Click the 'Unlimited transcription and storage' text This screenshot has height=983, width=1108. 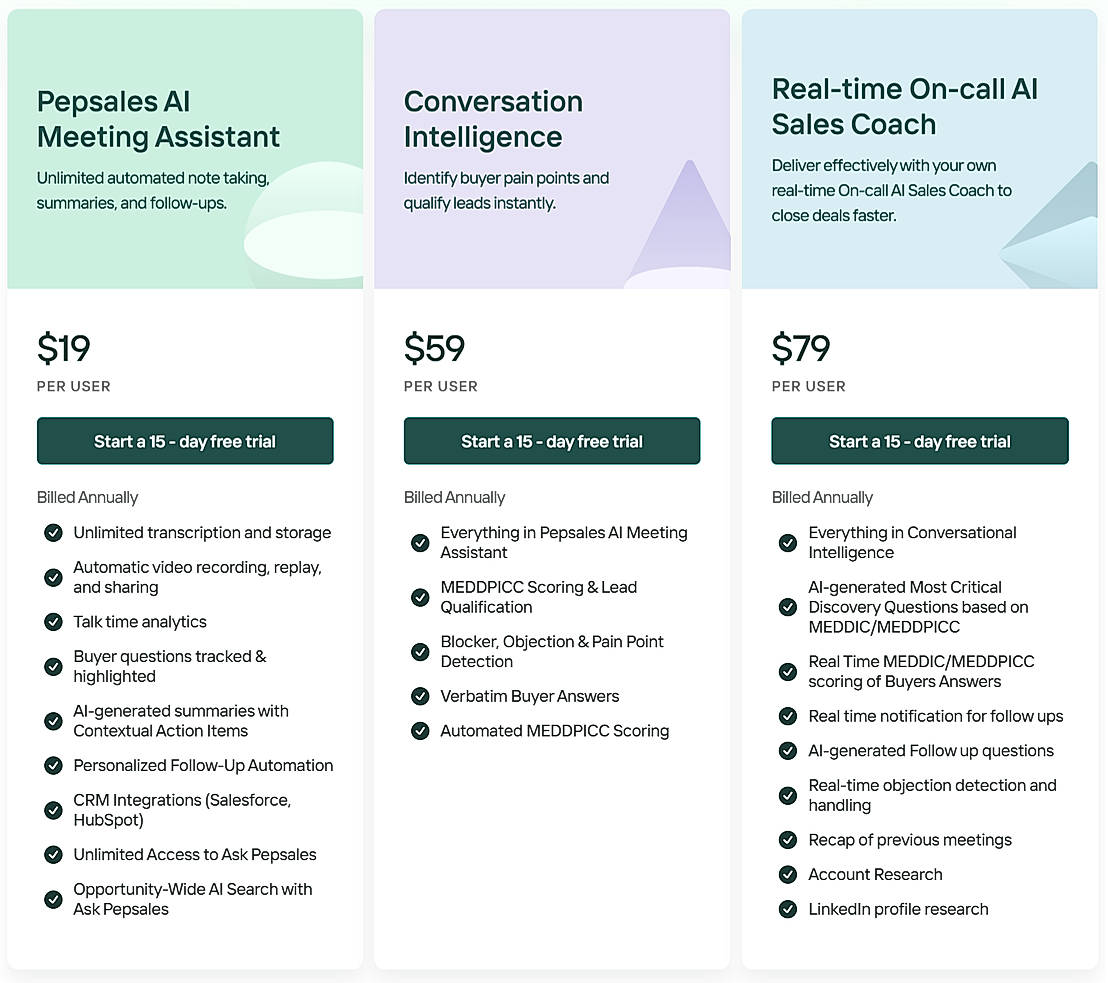click(x=202, y=533)
